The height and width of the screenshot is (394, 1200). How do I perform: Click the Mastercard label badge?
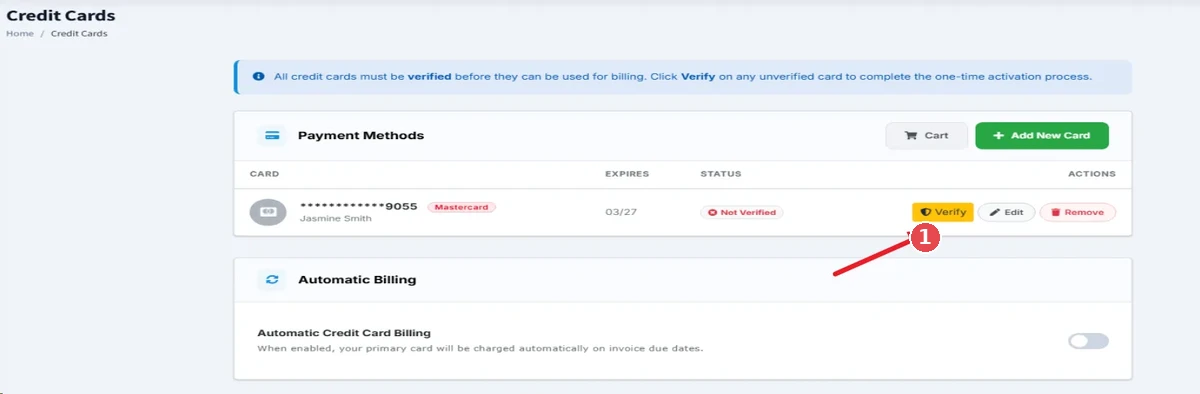click(462, 207)
